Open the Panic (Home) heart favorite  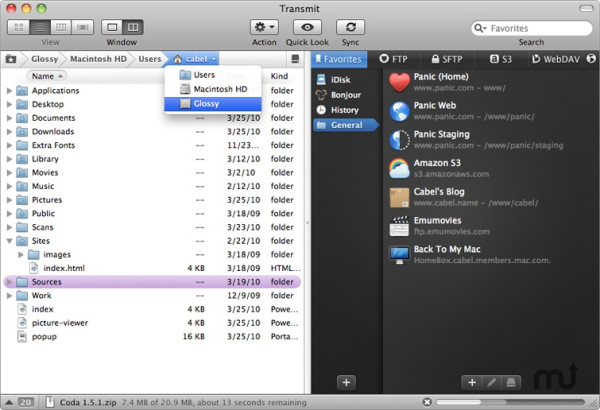398,82
